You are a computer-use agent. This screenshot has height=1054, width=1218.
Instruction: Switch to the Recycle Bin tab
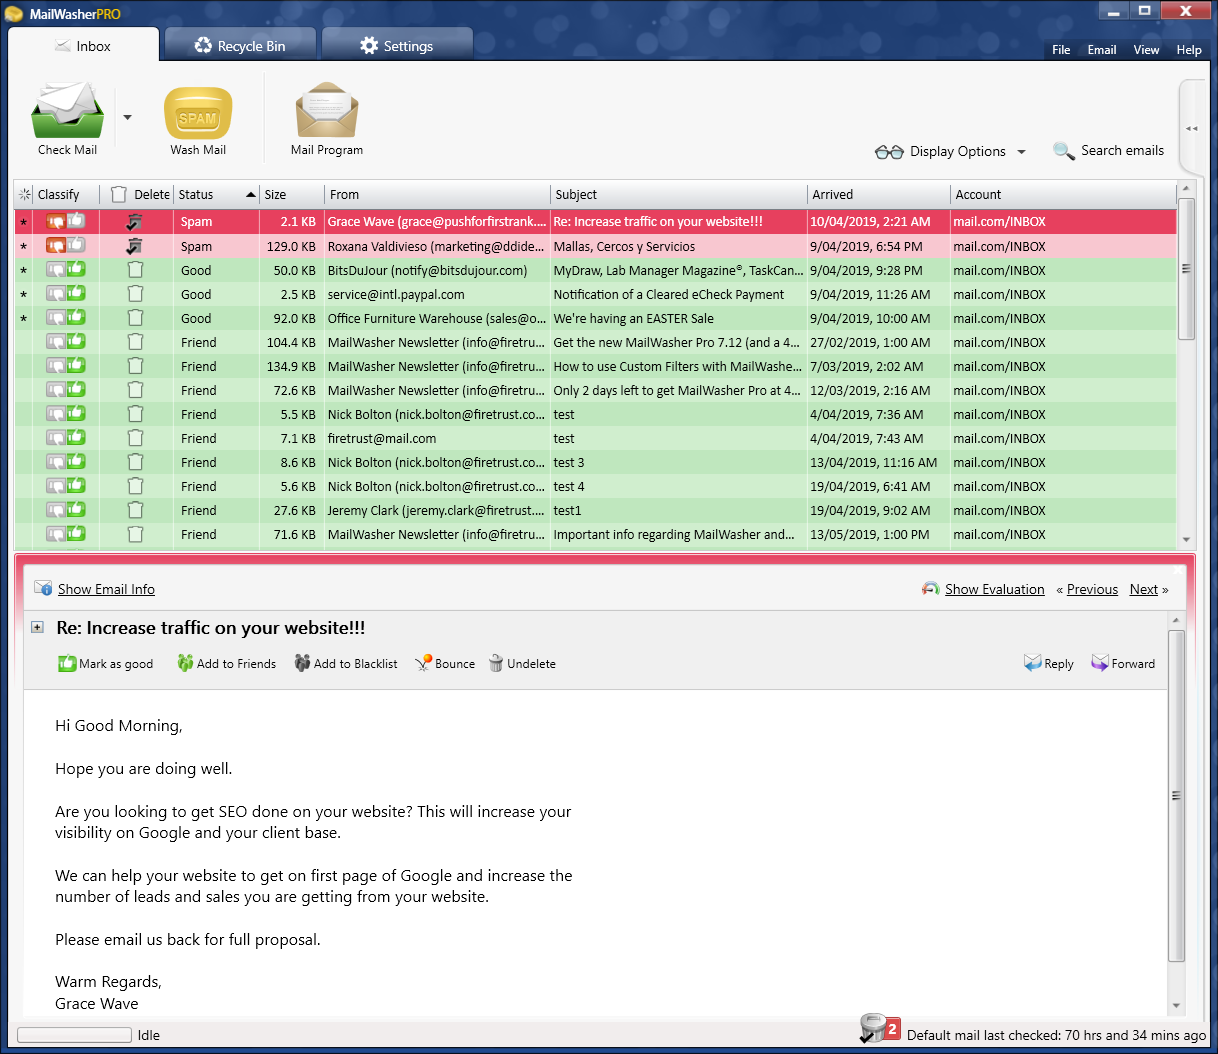[240, 46]
